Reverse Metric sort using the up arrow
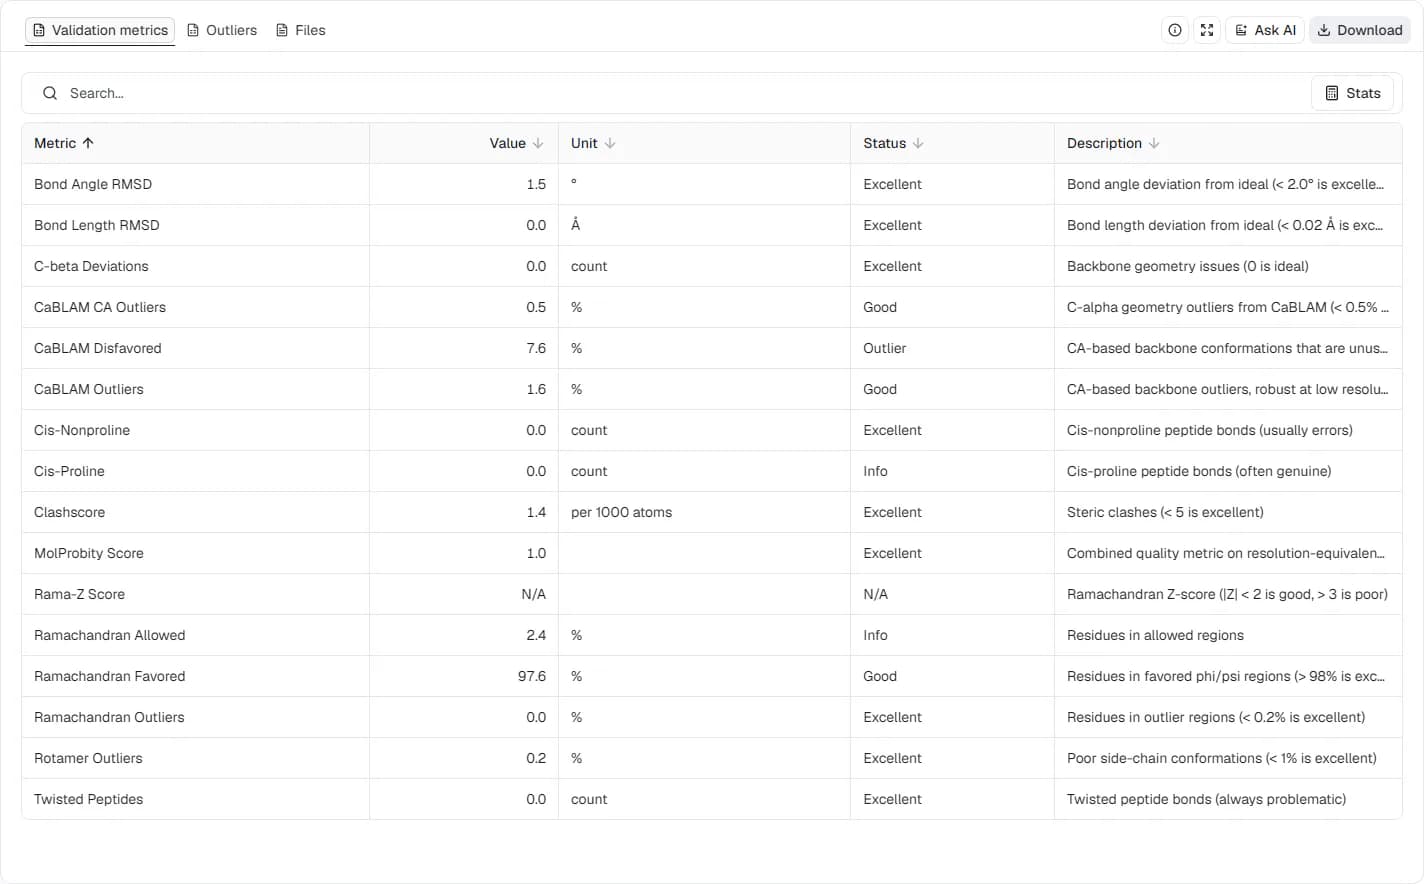Viewport: 1424px width, 884px height. 88,143
